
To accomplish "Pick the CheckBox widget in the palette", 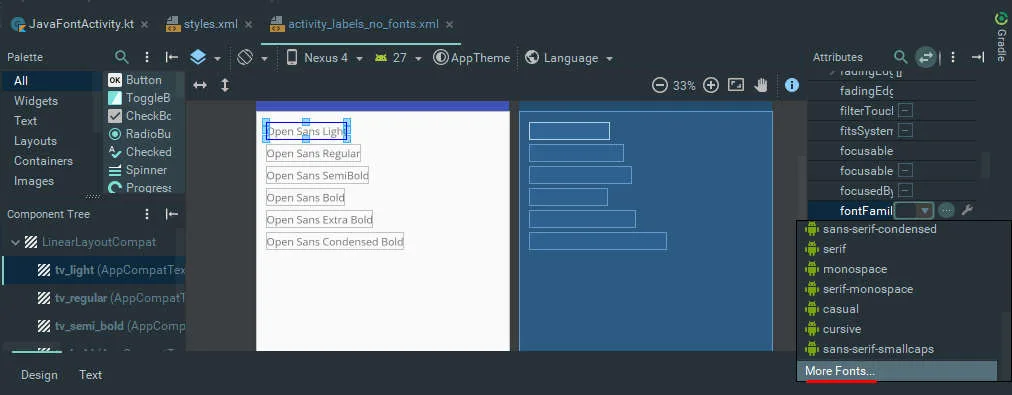I will pos(139,116).
